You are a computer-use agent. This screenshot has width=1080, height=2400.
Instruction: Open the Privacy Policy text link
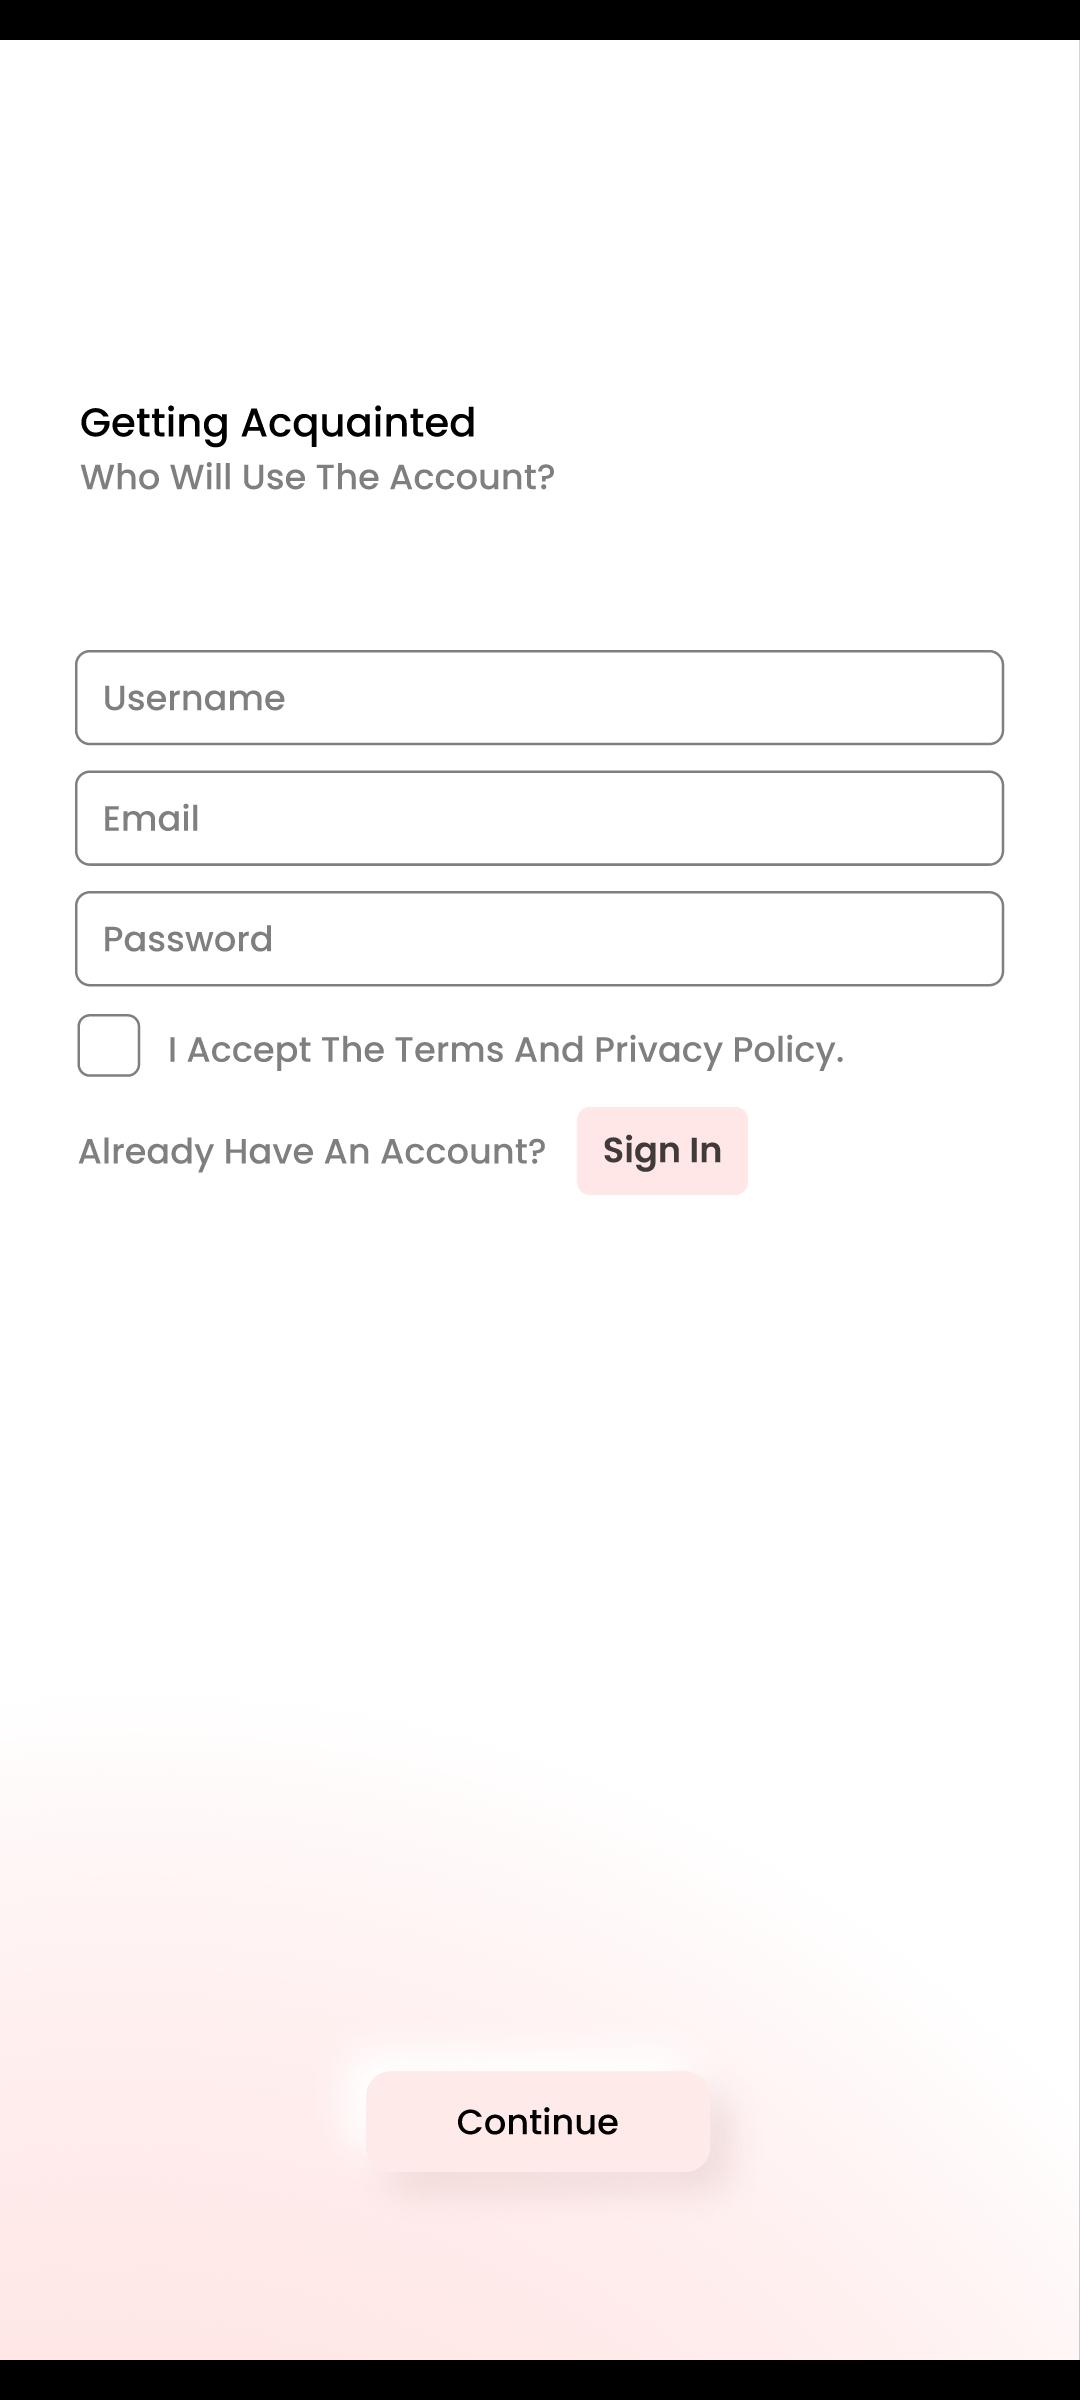pyautogui.click(x=716, y=1050)
